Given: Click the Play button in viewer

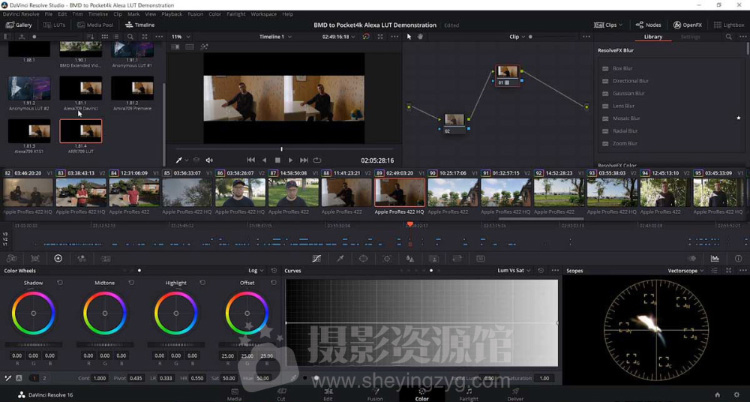Looking at the screenshot, I should coord(291,160).
